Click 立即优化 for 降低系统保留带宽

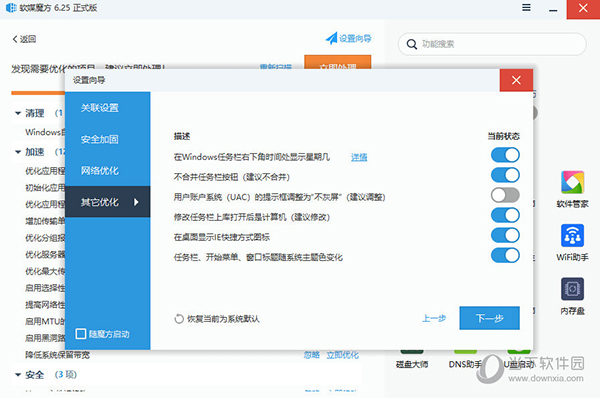tap(342, 355)
